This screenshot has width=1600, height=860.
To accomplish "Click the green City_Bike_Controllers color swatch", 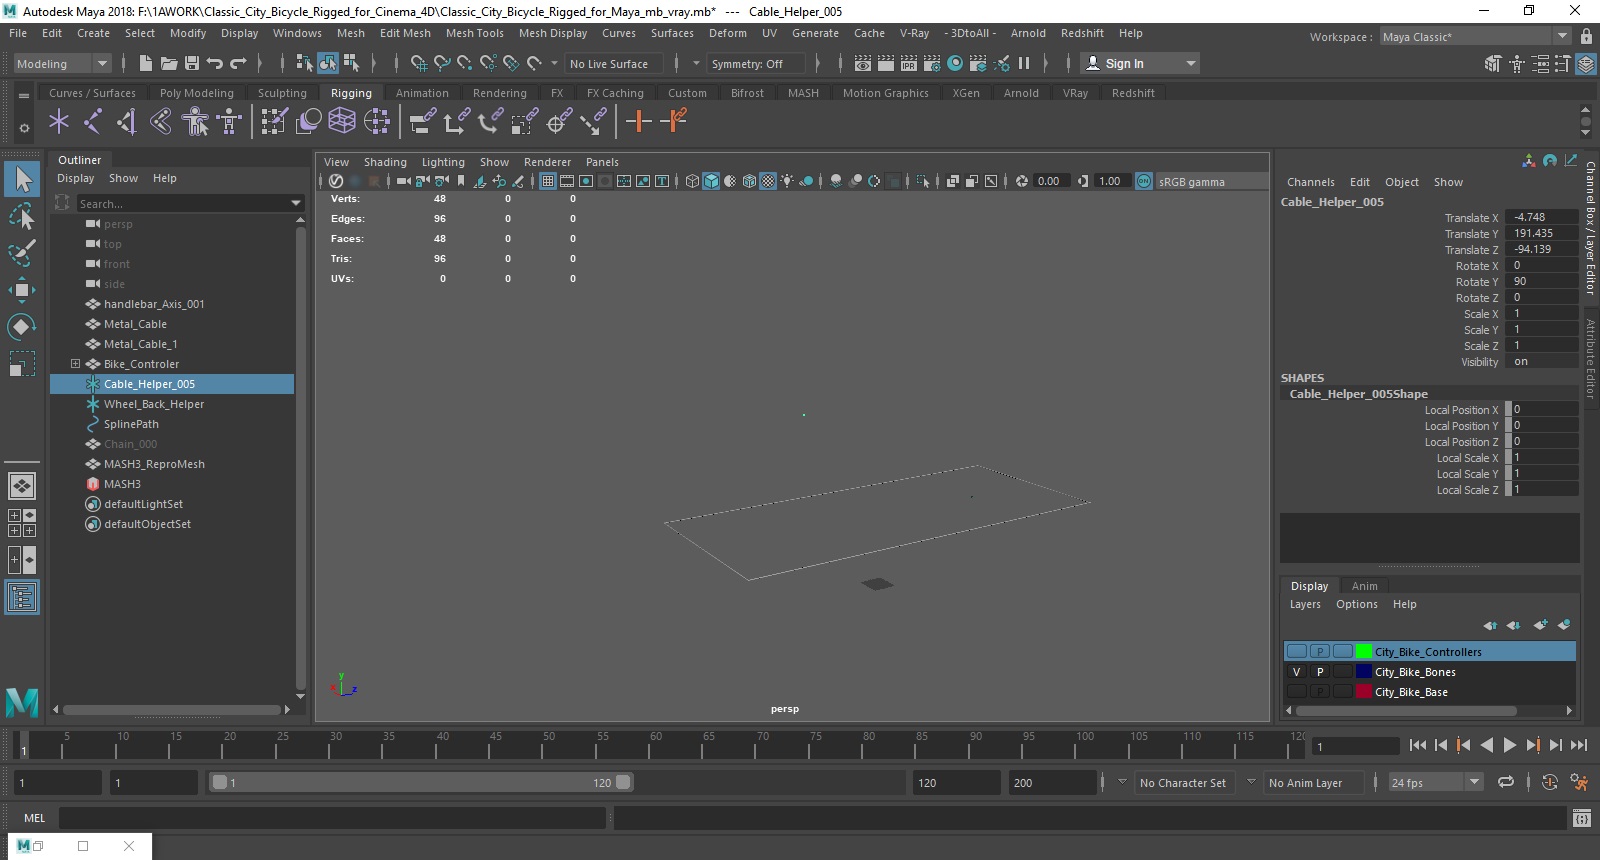I will (1363, 652).
